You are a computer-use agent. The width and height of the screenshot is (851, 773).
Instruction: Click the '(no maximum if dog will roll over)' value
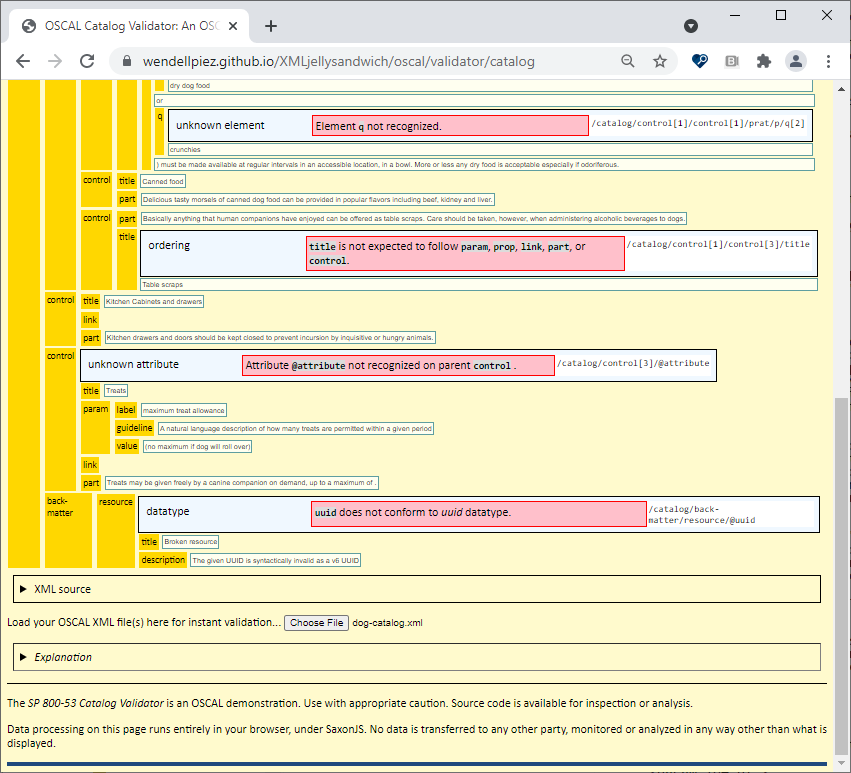point(198,447)
